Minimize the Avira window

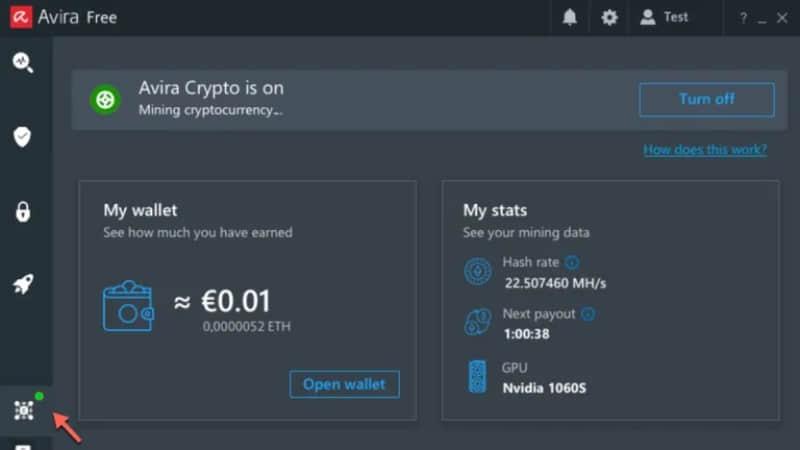tap(762, 18)
